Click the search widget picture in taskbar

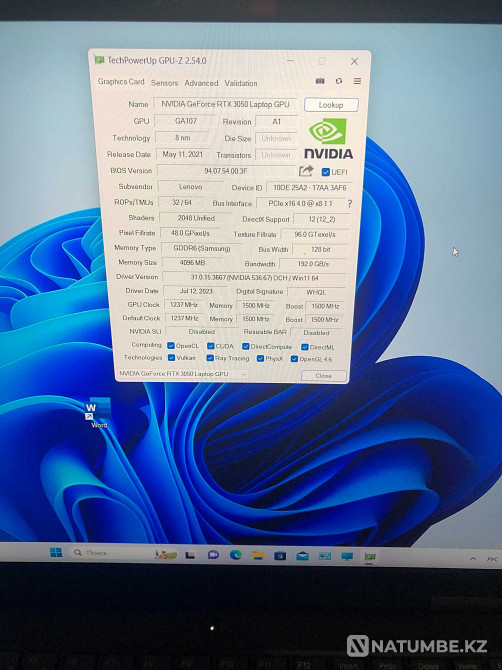[166, 554]
